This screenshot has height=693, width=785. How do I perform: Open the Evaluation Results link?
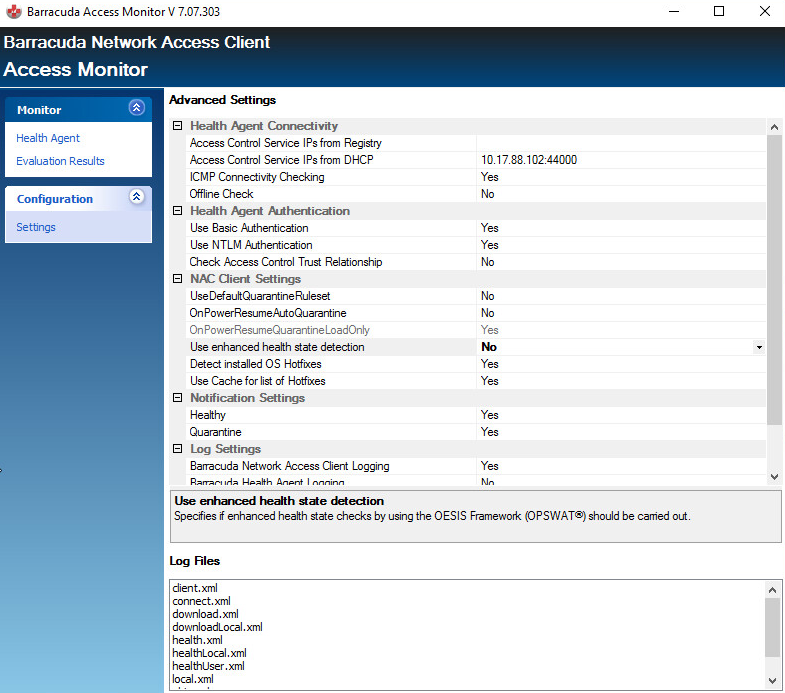pyautogui.click(x=60, y=161)
